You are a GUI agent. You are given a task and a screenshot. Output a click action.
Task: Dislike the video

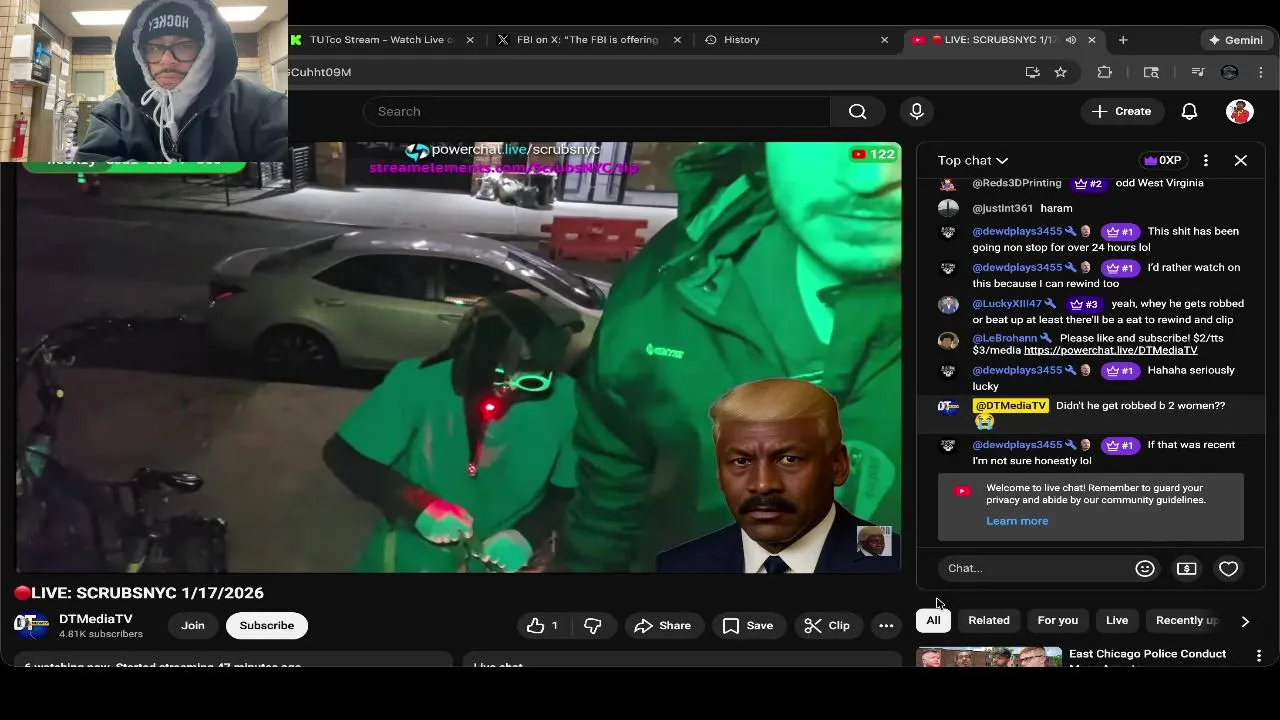click(x=593, y=625)
